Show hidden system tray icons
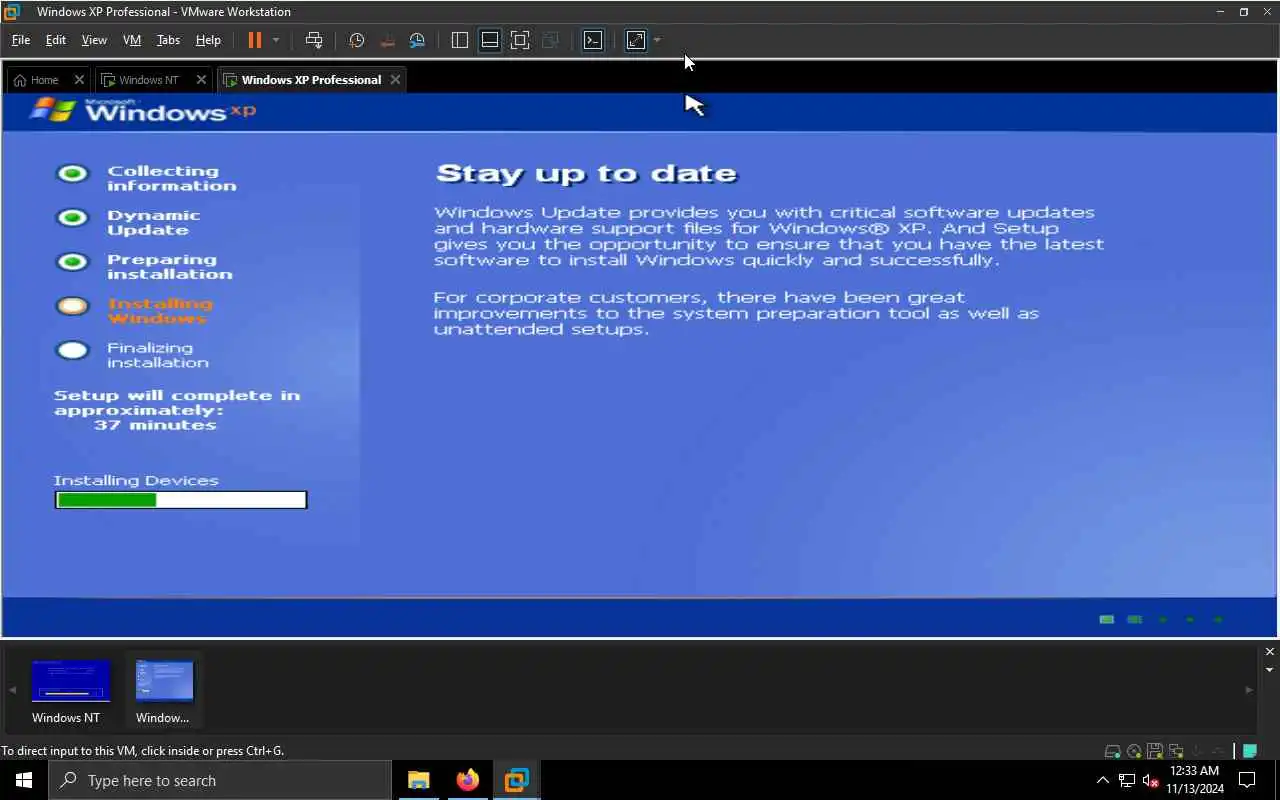 pyautogui.click(x=1103, y=780)
